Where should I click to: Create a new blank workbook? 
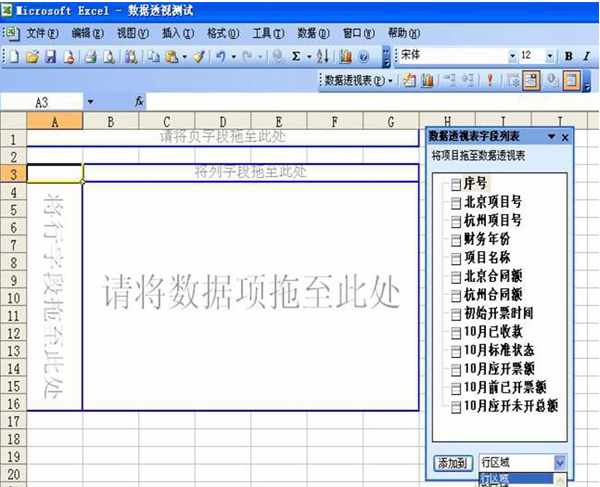[x=13, y=57]
